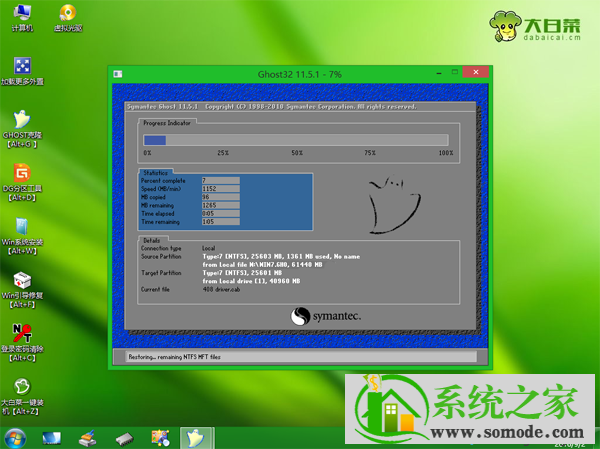Click the Symantec logo
Viewport: 600px width, 449px height.
pyautogui.click(x=326, y=316)
